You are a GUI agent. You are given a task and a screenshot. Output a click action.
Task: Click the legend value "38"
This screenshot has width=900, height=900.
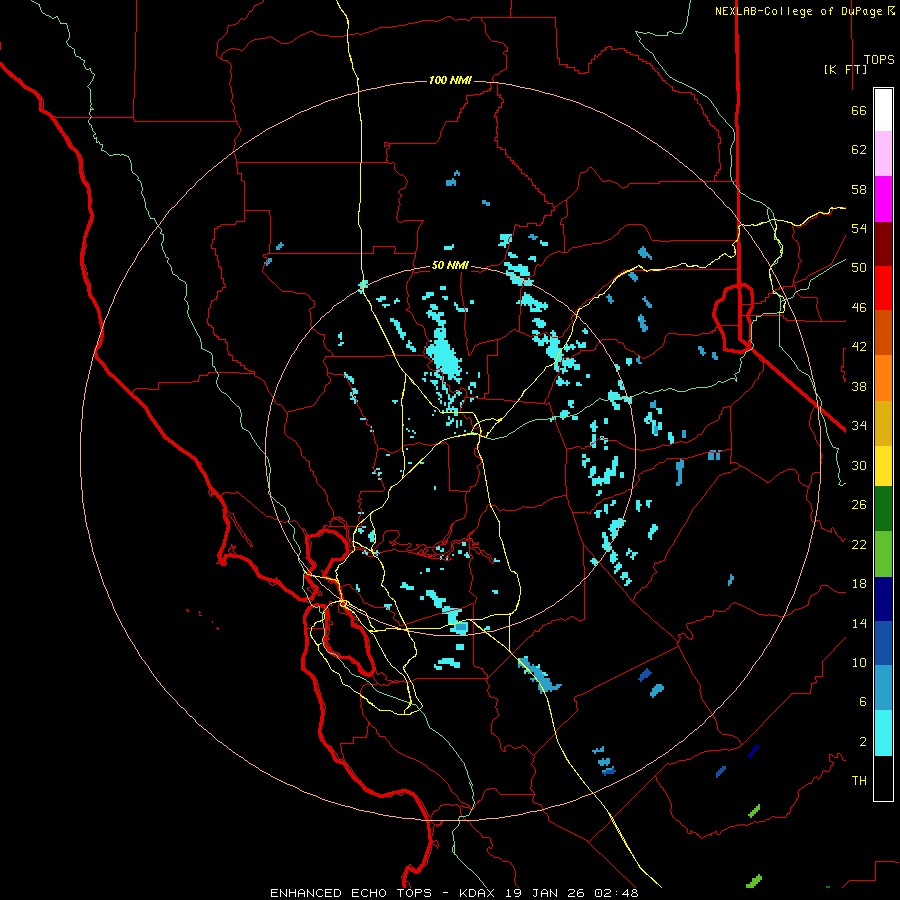(x=859, y=386)
